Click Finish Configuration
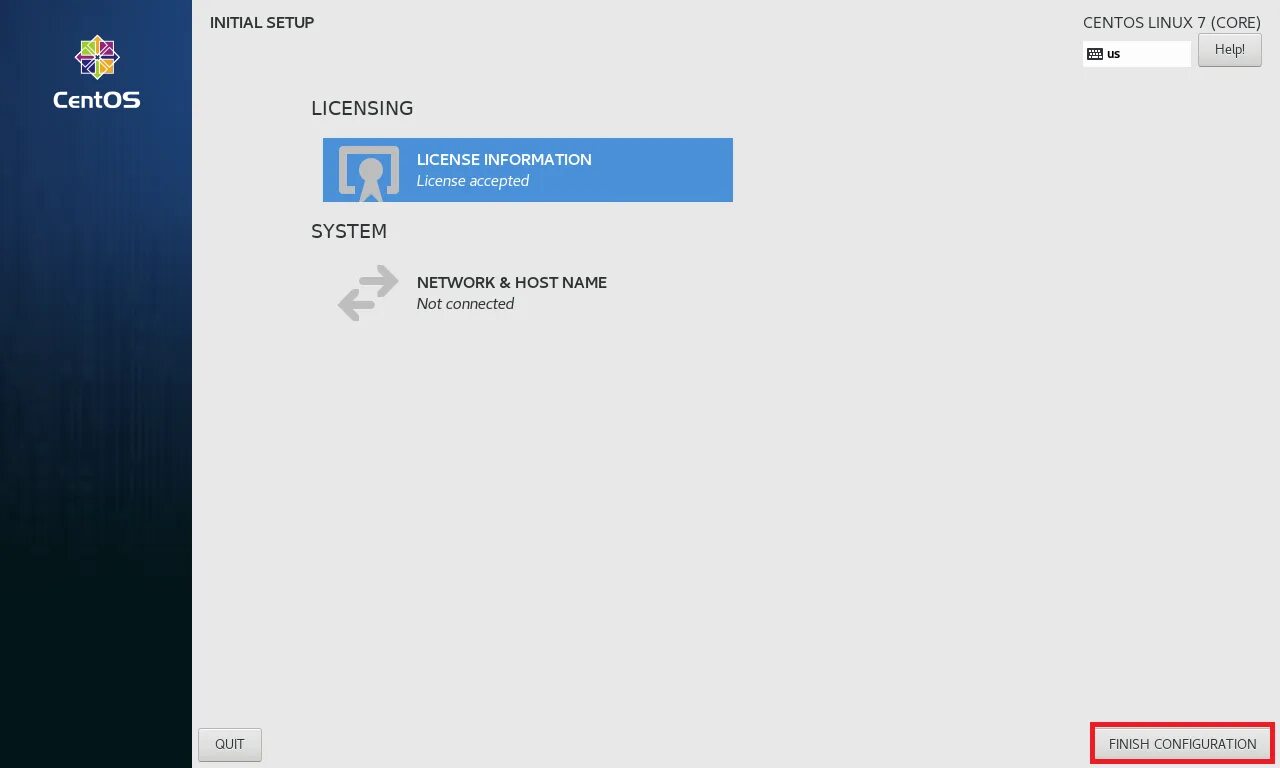The height and width of the screenshot is (768, 1280). pyautogui.click(x=1182, y=744)
